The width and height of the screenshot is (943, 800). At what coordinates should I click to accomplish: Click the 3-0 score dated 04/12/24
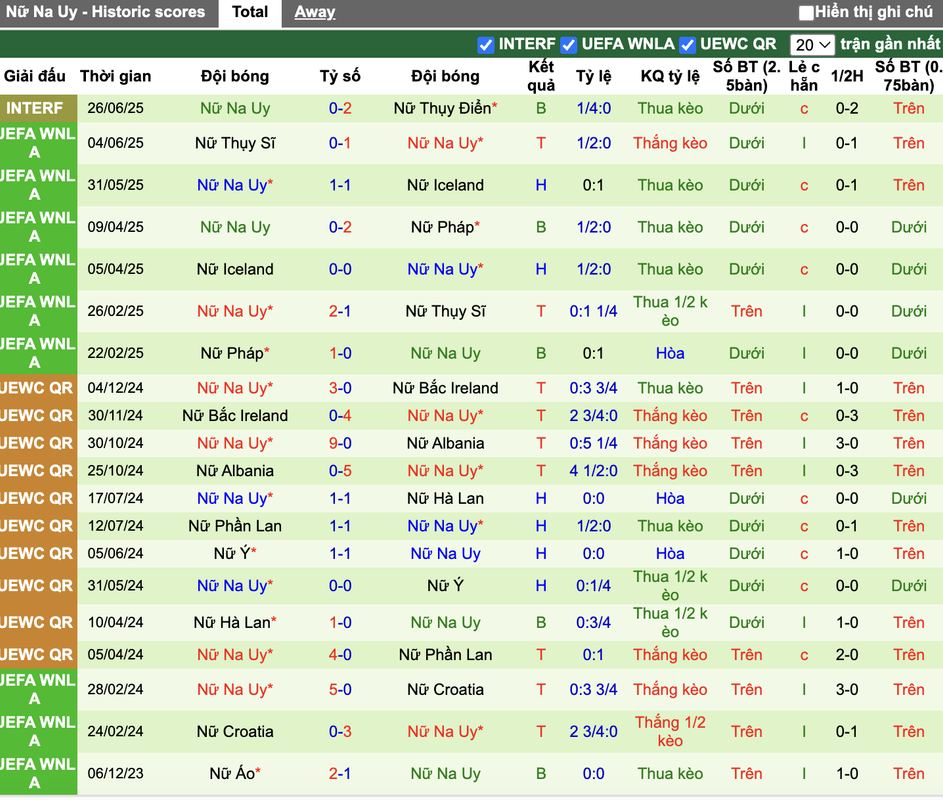pos(340,388)
